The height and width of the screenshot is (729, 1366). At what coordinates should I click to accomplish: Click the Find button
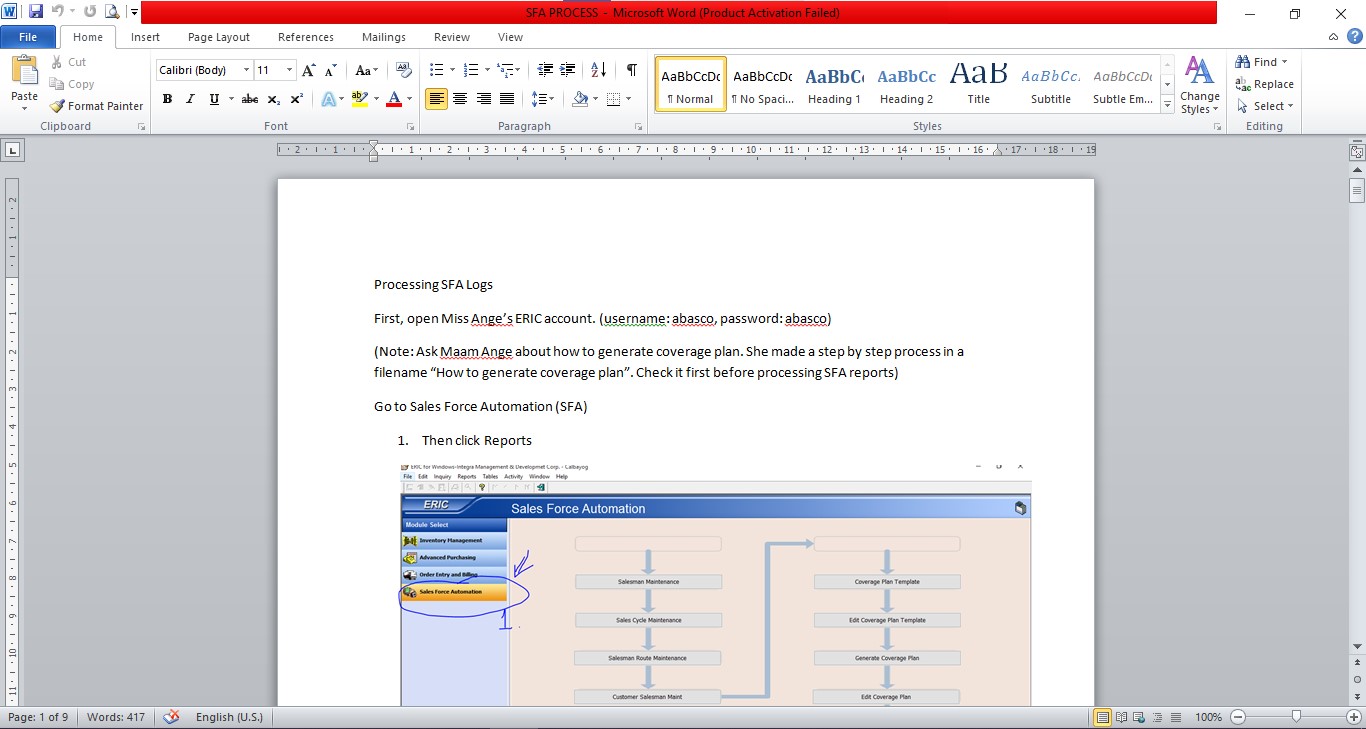[x=1260, y=62]
